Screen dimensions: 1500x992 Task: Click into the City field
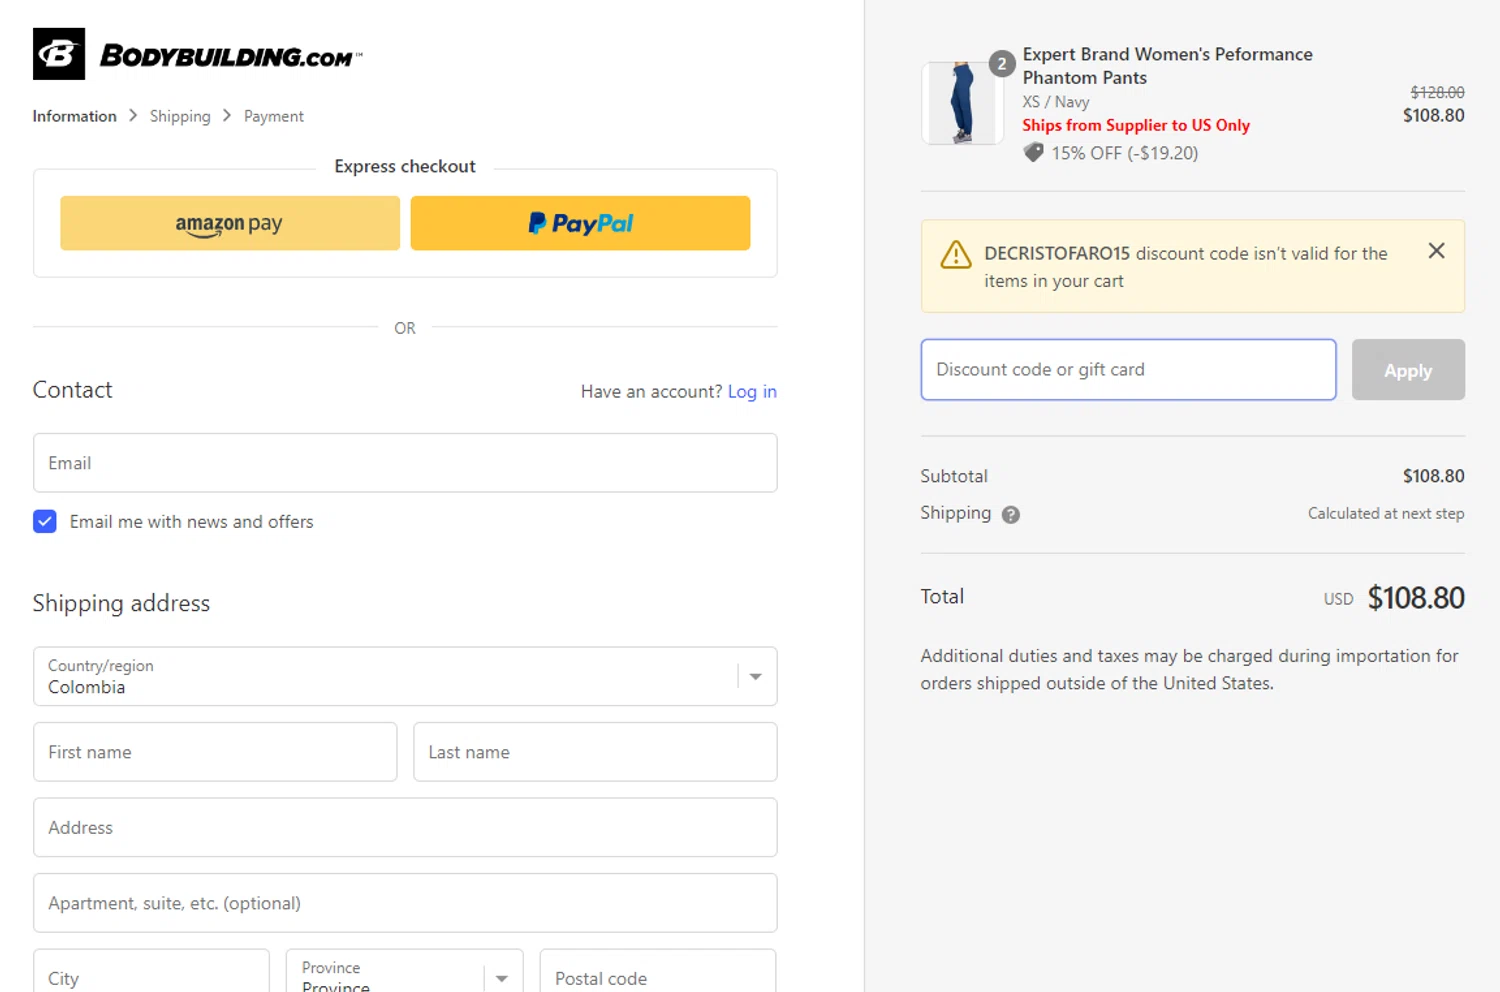[151, 971]
